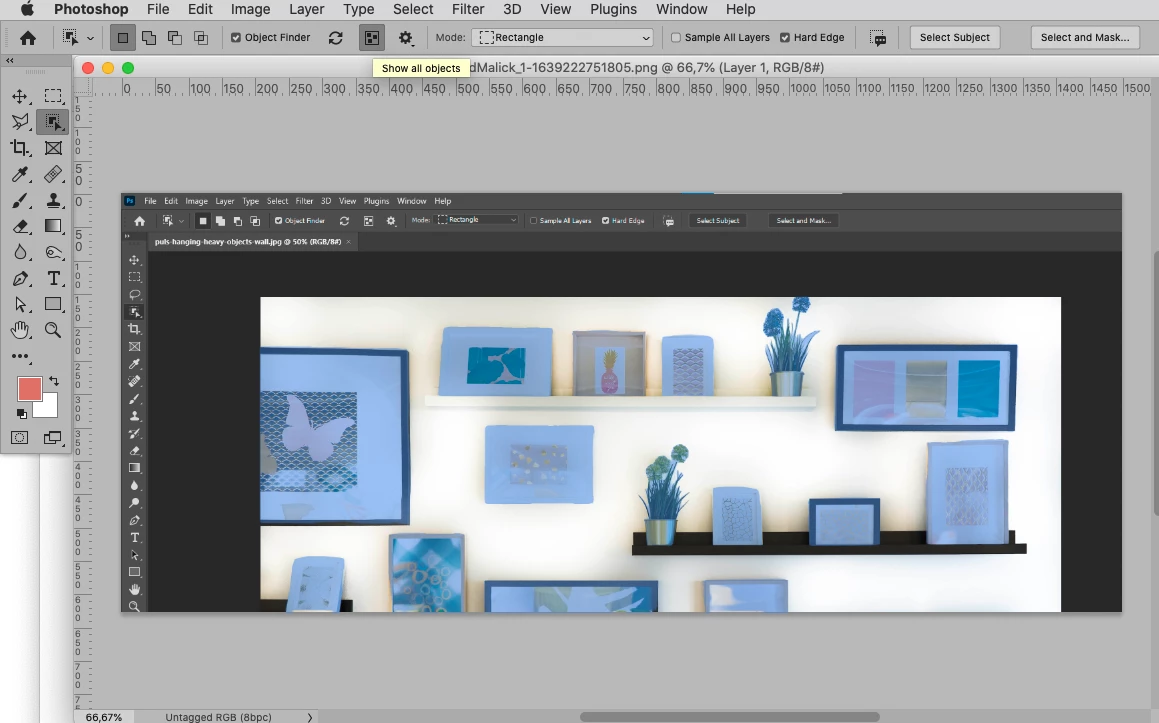This screenshot has height=723, width=1159.
Task: Click the vertical scrollbar on right edge
Action: coord(1155,384)
